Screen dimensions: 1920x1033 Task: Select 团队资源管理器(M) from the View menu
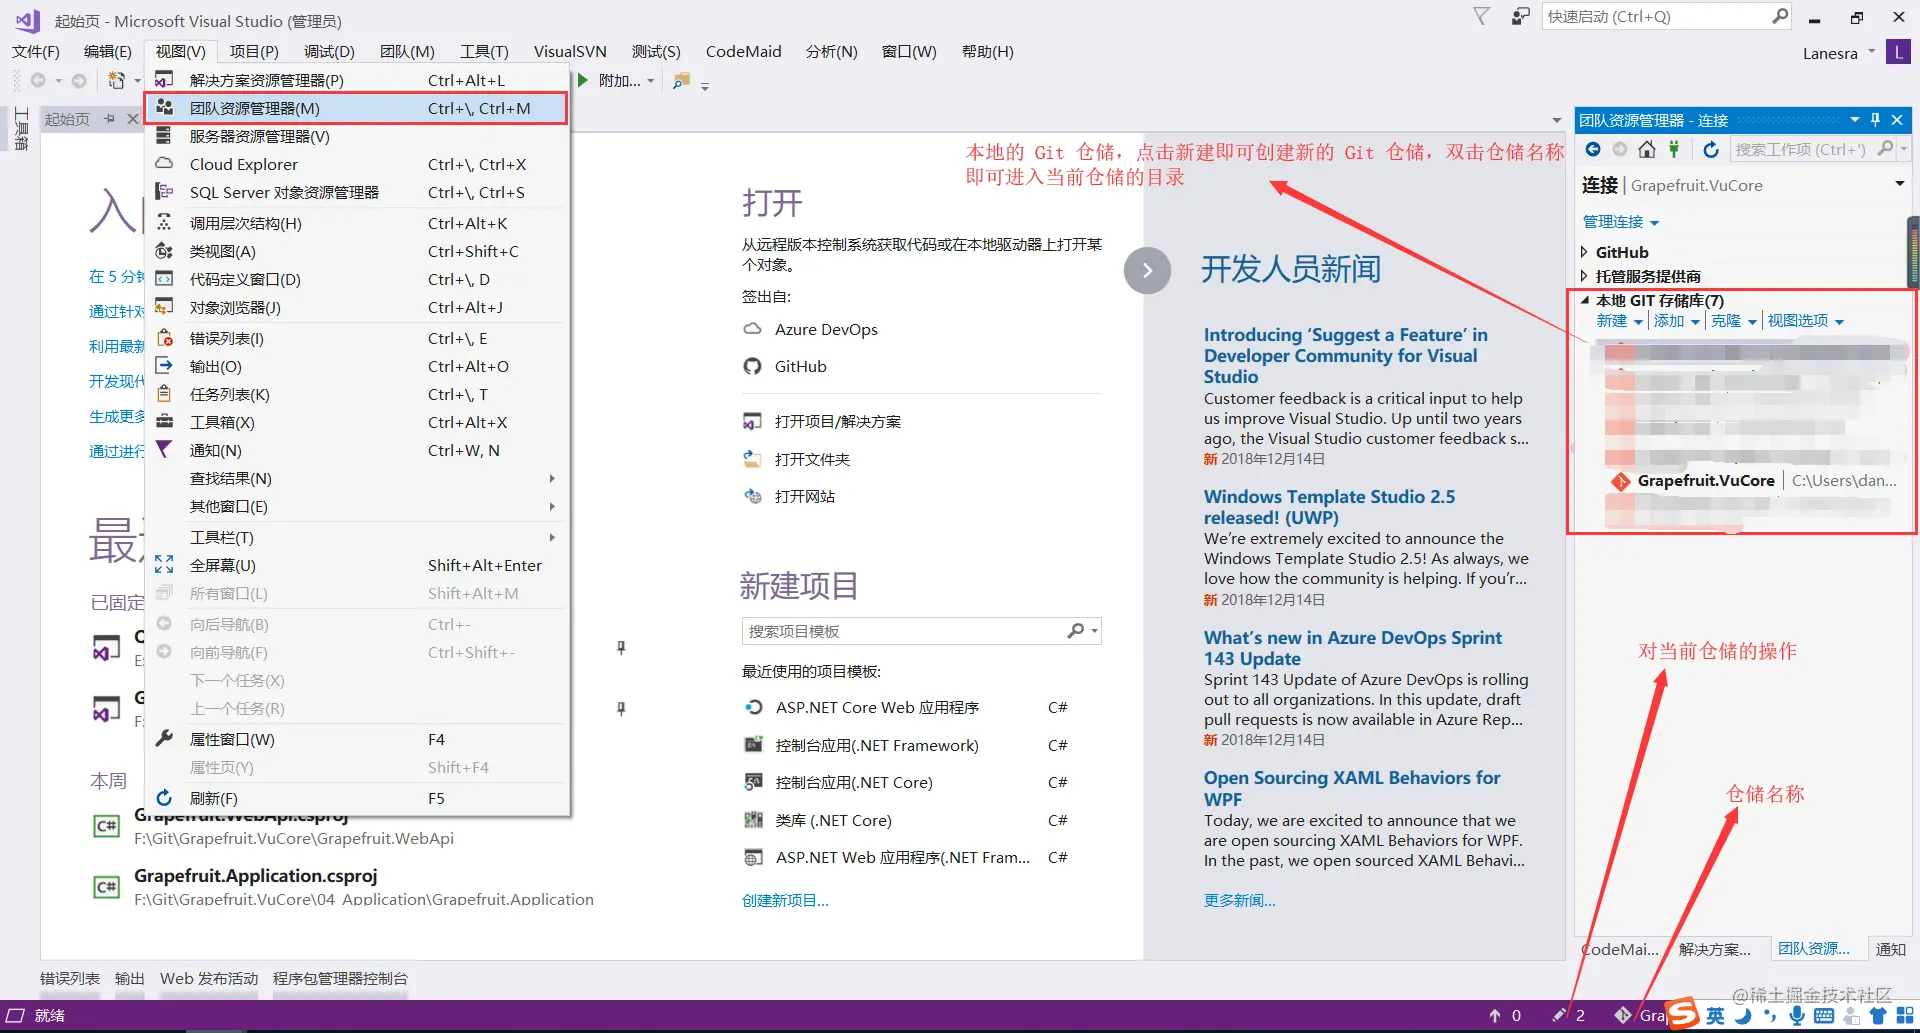click(357, 108)
